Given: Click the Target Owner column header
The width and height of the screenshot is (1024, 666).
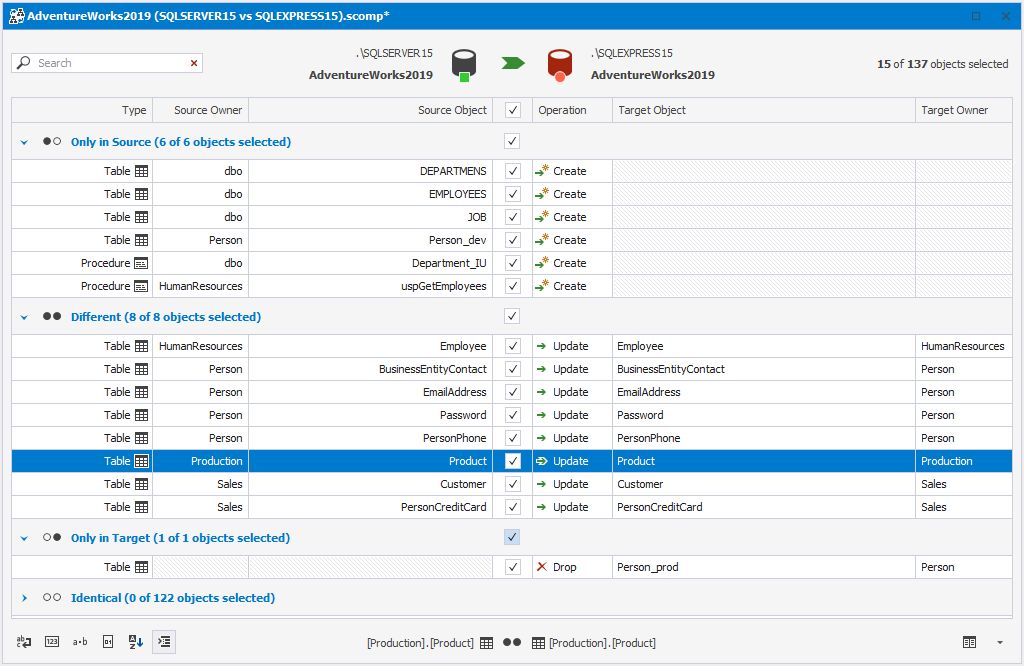Looking at the screenshot, I should click(x=963, y=110).
